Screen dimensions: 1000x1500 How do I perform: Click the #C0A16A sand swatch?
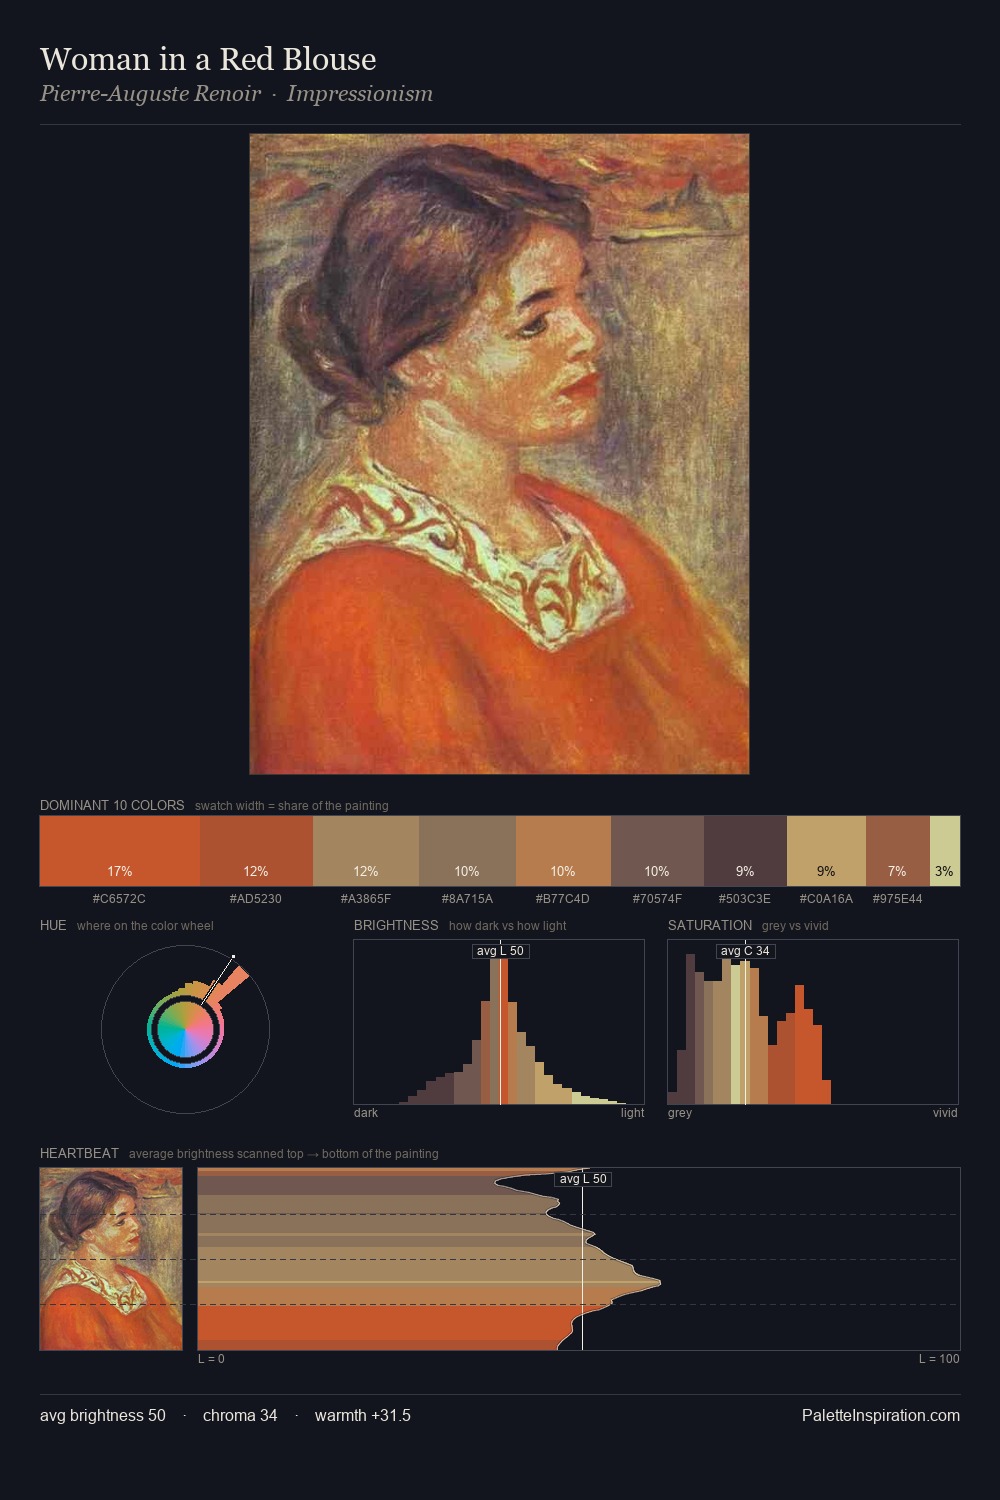826,851
